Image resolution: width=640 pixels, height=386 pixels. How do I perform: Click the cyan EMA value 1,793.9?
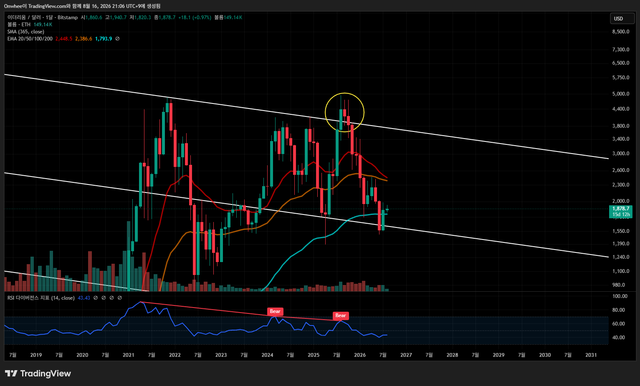[x=104, y=39]
